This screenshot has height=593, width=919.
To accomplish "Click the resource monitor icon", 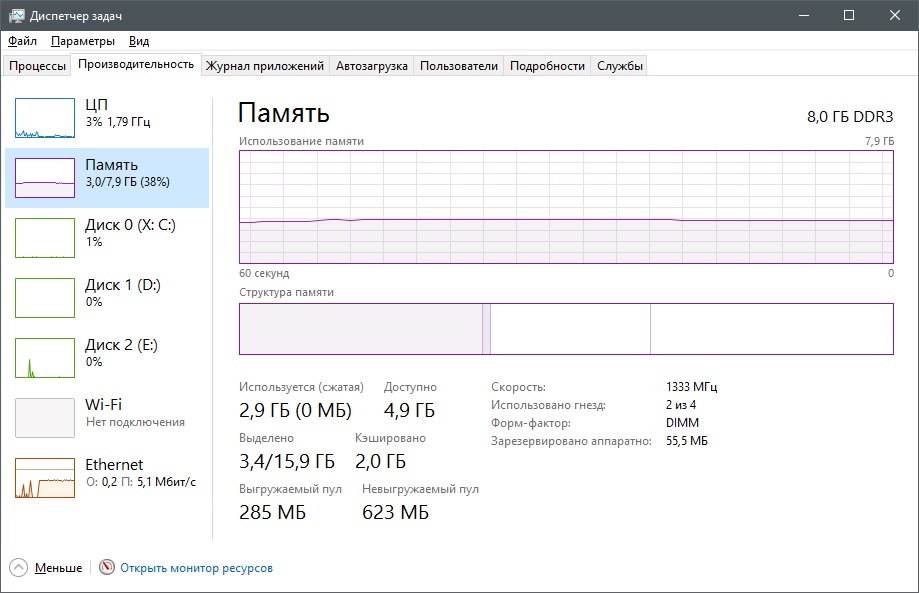I will tap(107, 568).
